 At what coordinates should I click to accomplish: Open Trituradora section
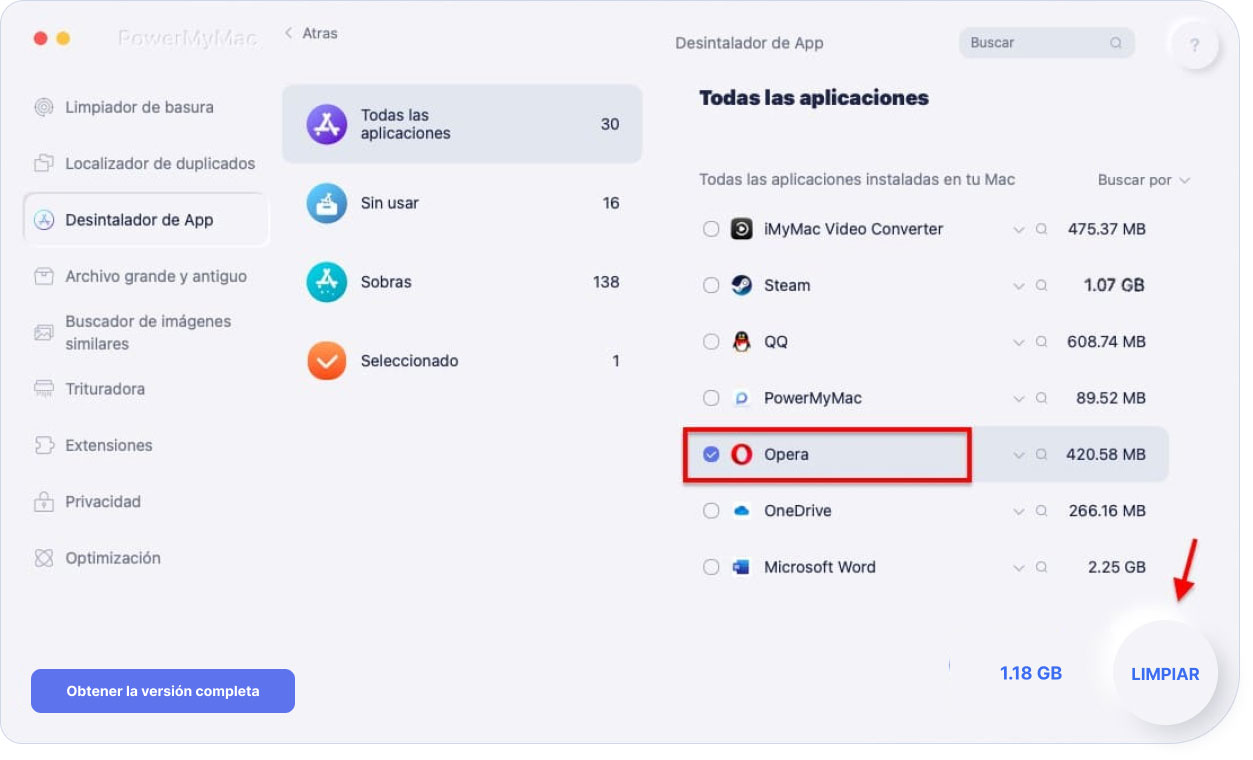pyautogui.click(x=105, y=388)
